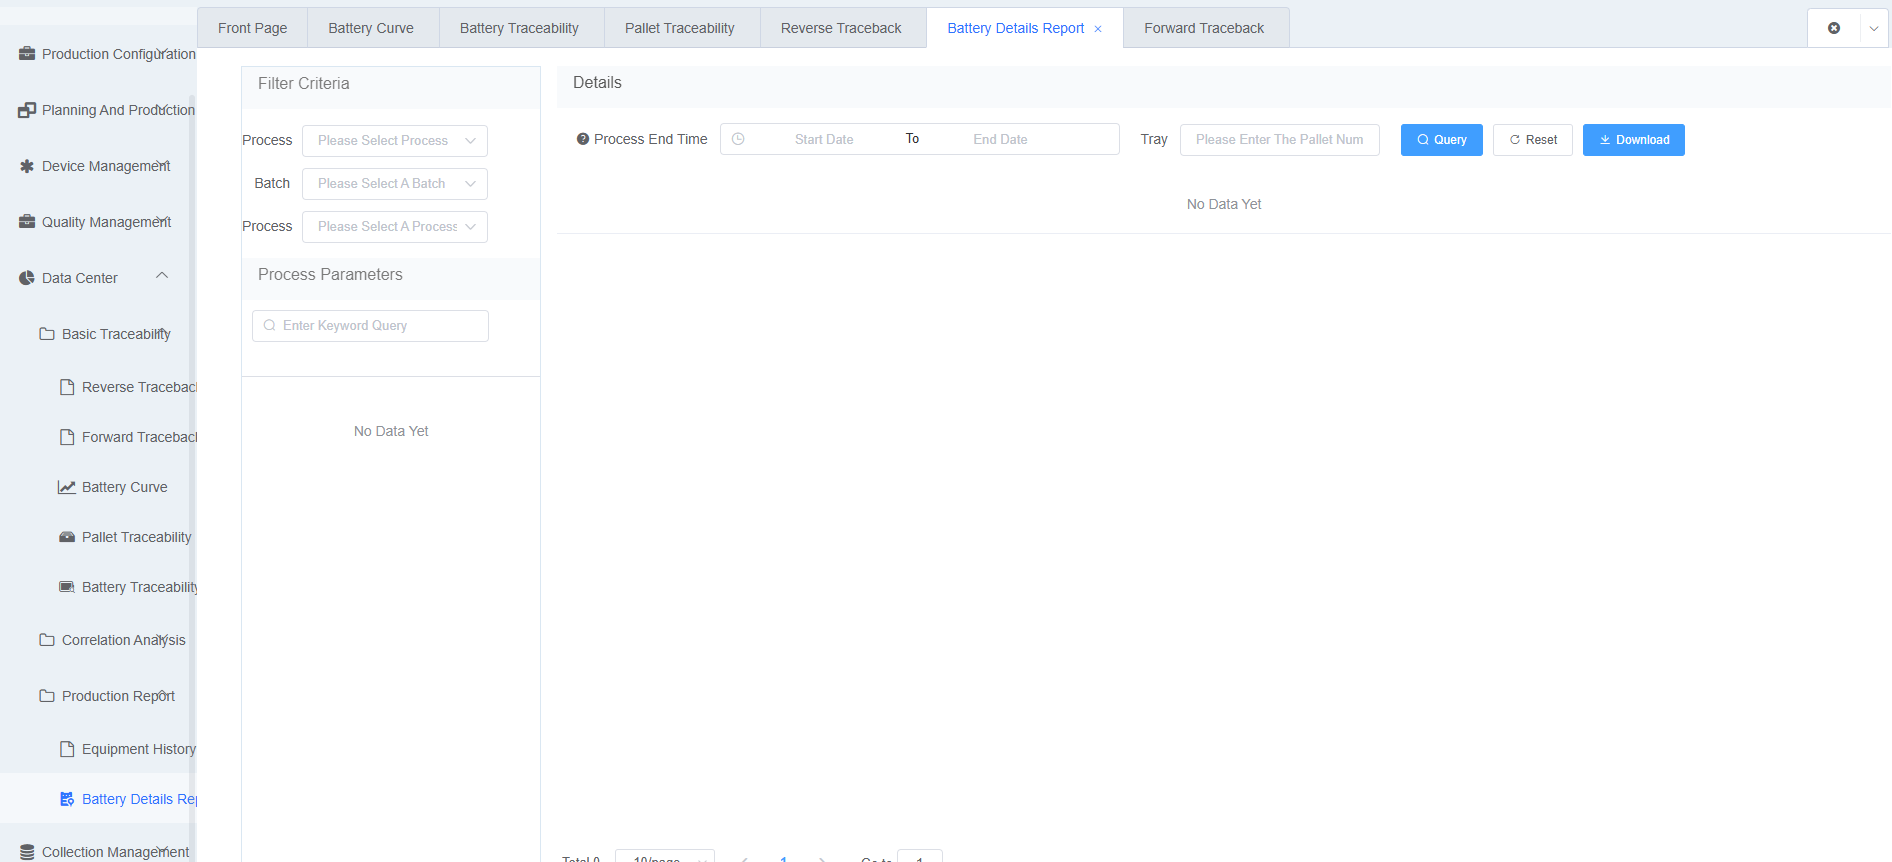Click the close-all tabs circle icon
The height and width of the screenshot is (862, 1892).
point(1834,28)
